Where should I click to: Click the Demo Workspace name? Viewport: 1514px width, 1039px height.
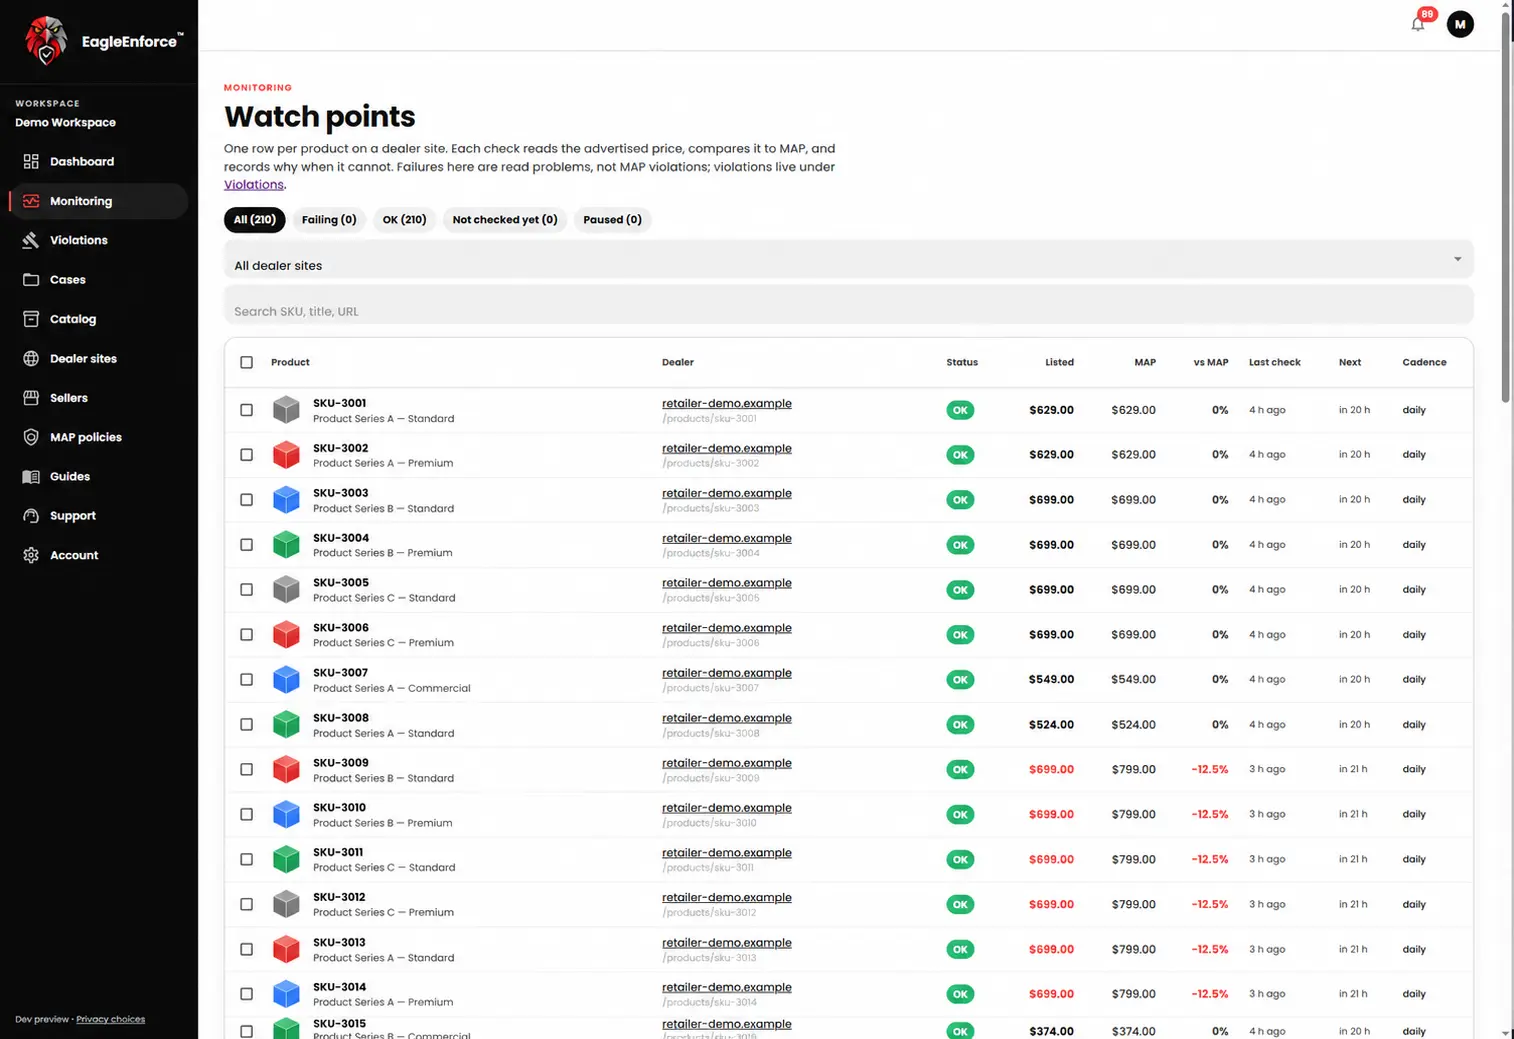65,122
